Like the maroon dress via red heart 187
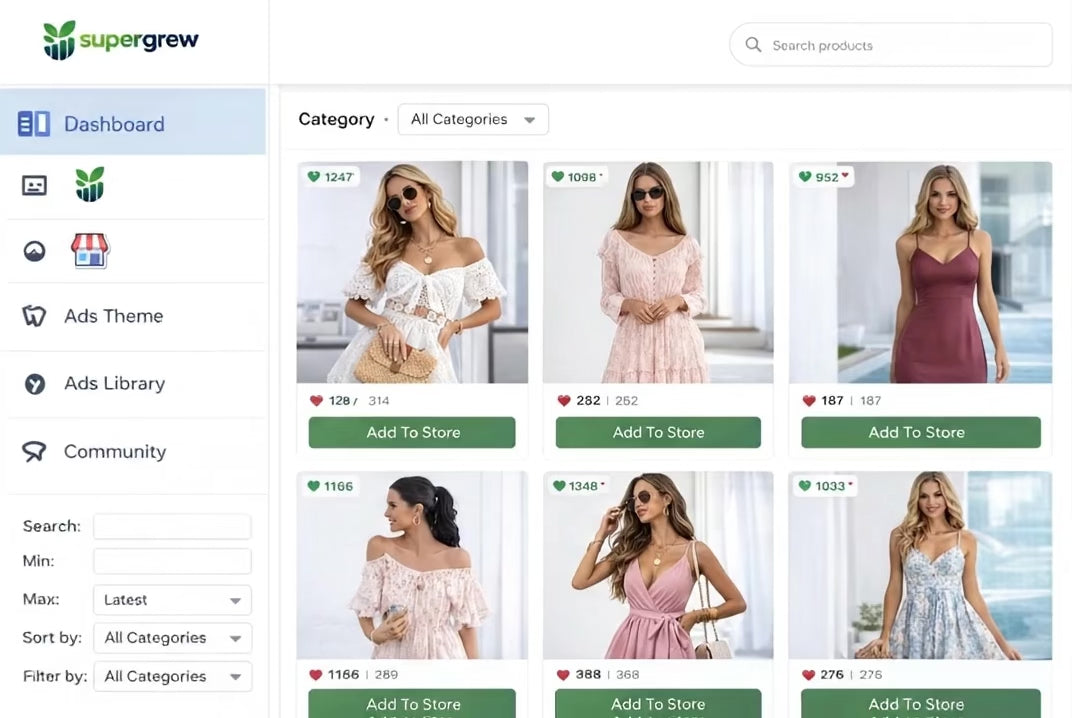This screenshot has height=718, width=1072. click(809, 401)
